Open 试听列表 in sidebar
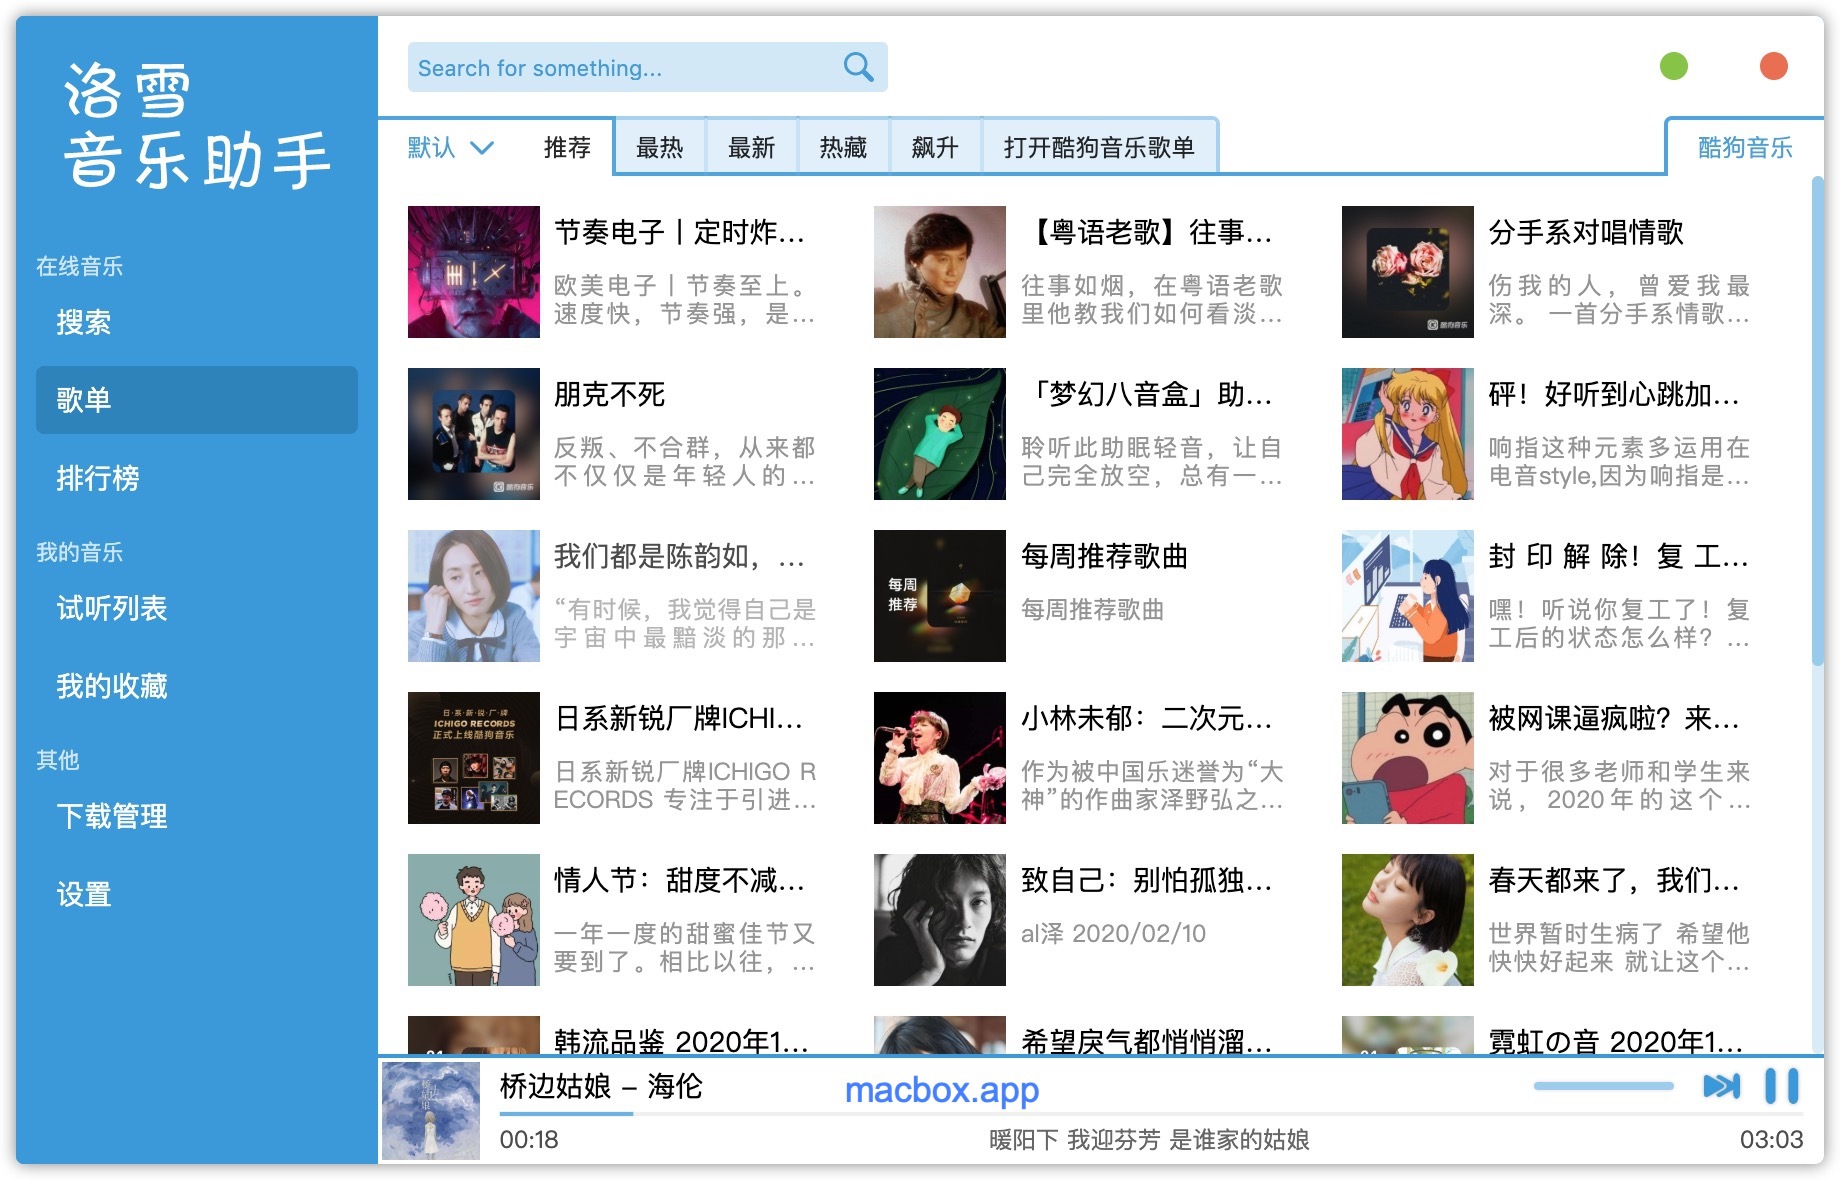Image resolution: width=1840 pixels, height=1180 pixels. pos(196,608)
